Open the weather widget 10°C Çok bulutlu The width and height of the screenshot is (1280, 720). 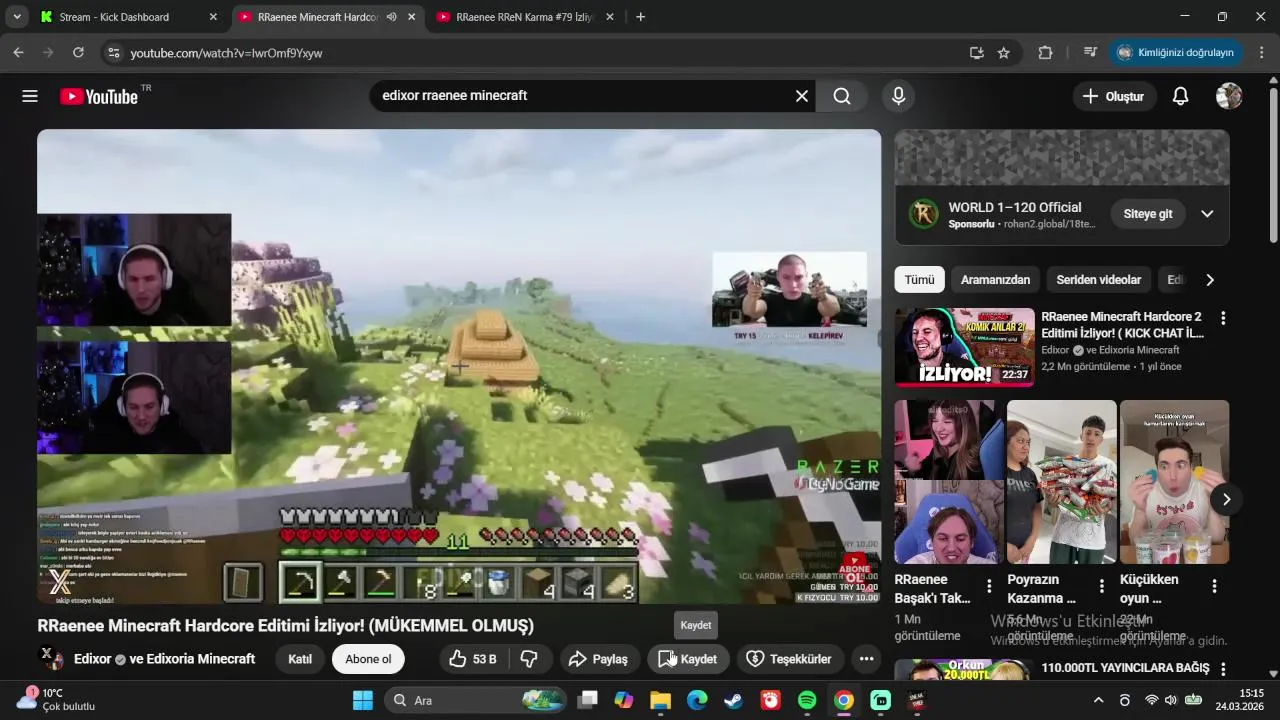coord(58,700)
